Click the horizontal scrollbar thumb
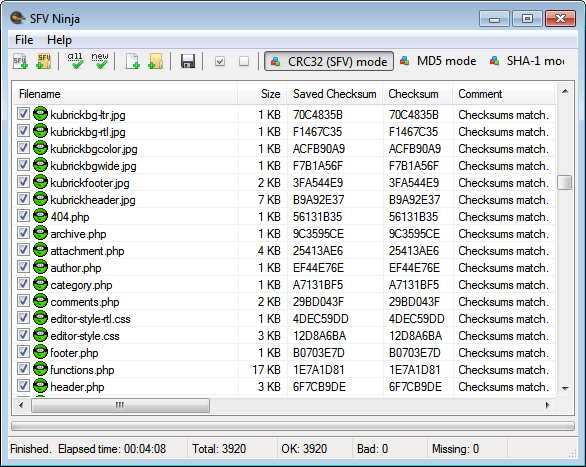The height and width of the screenshot is (467, 586). (x=120, y=405)
